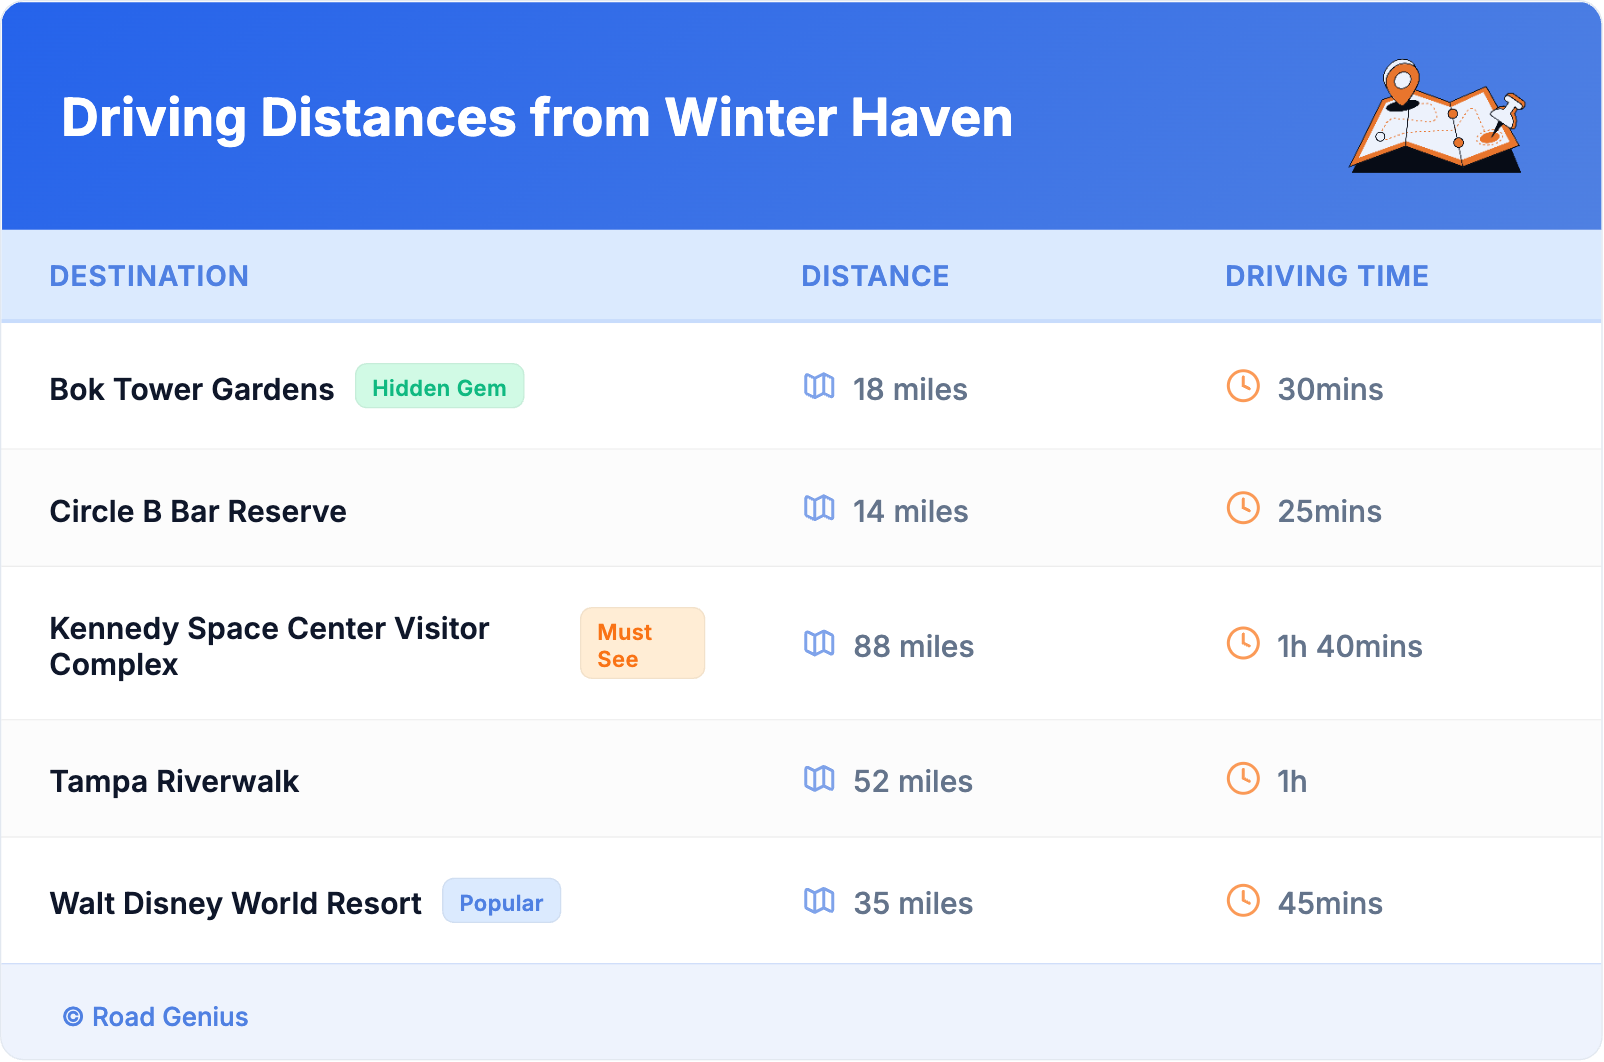The image size is (1604, 1062).
Task: Click the clock icon beside 45mins
Action: 1243,900
